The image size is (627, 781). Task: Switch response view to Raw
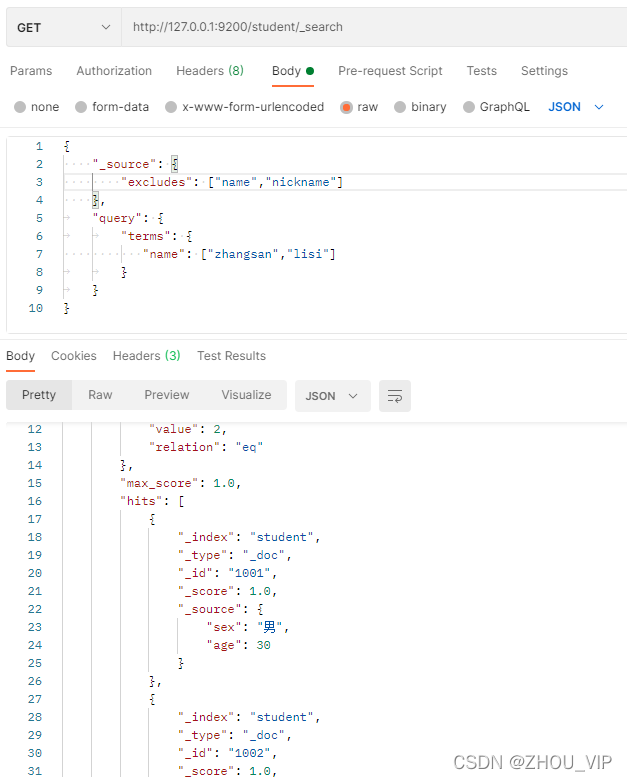(100, 395)
